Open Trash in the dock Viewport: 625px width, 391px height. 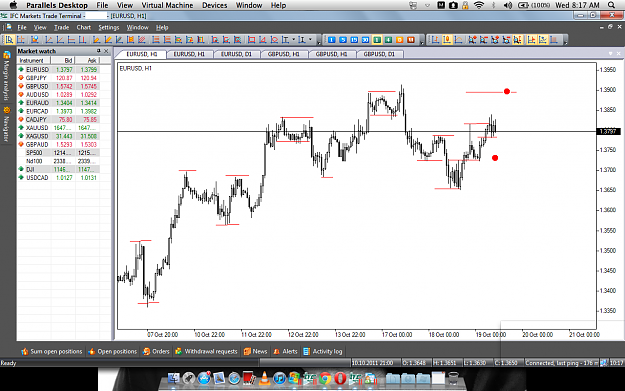tap(453, 378)
